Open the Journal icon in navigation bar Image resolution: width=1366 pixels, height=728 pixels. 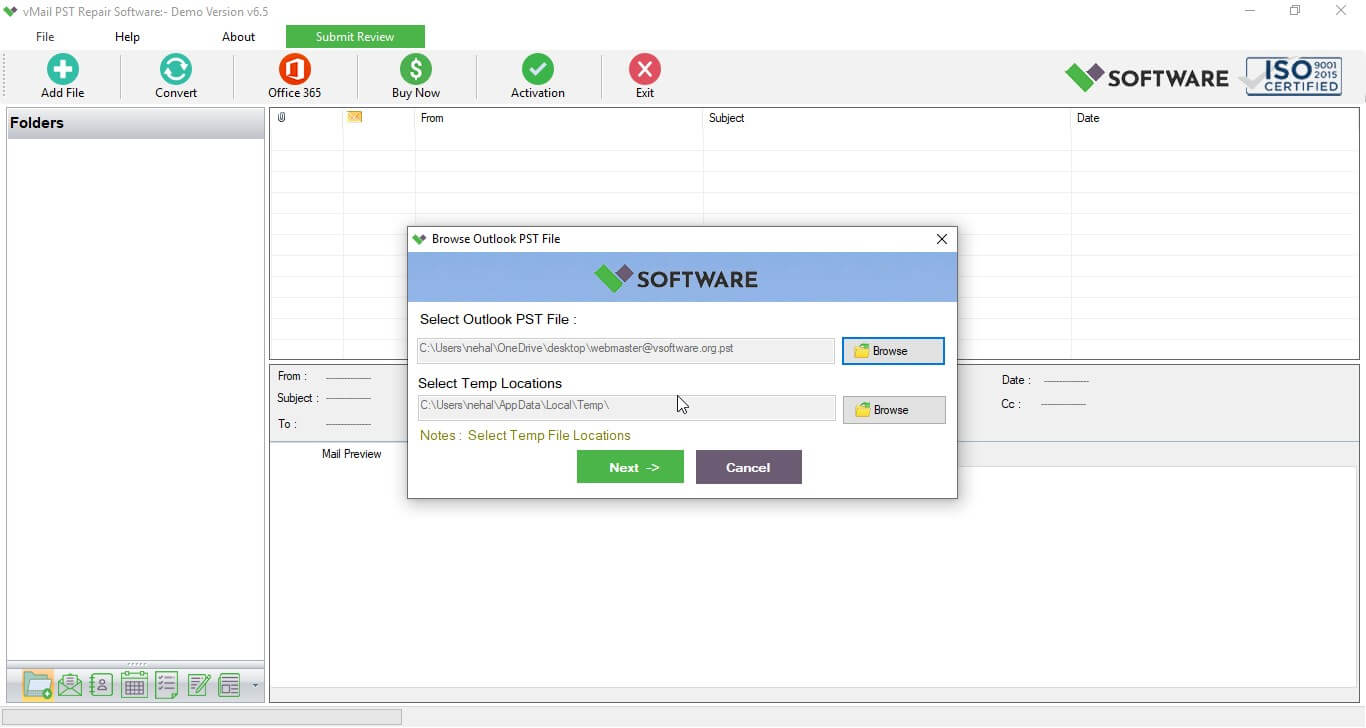pyautogui.click(x=230, y=685)
